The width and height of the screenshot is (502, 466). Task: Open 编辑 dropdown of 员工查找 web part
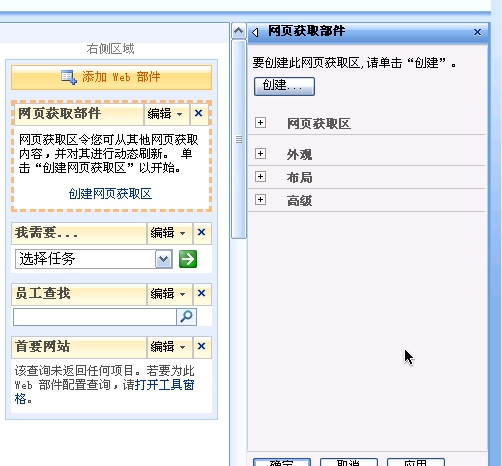pos(169,294)
